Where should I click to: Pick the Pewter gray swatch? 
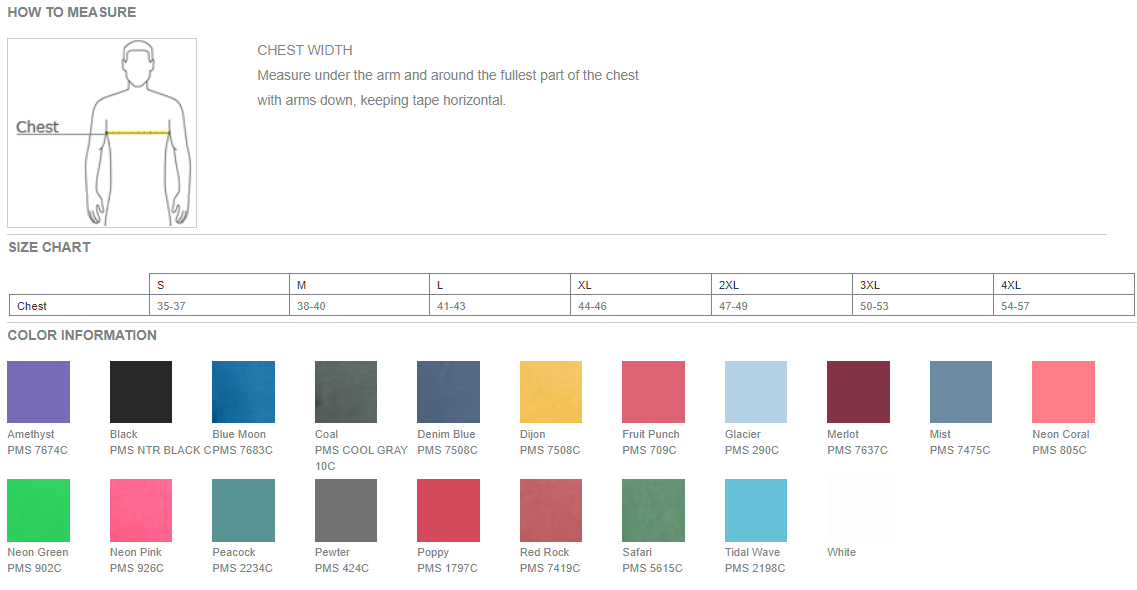[x=346, y=510]
